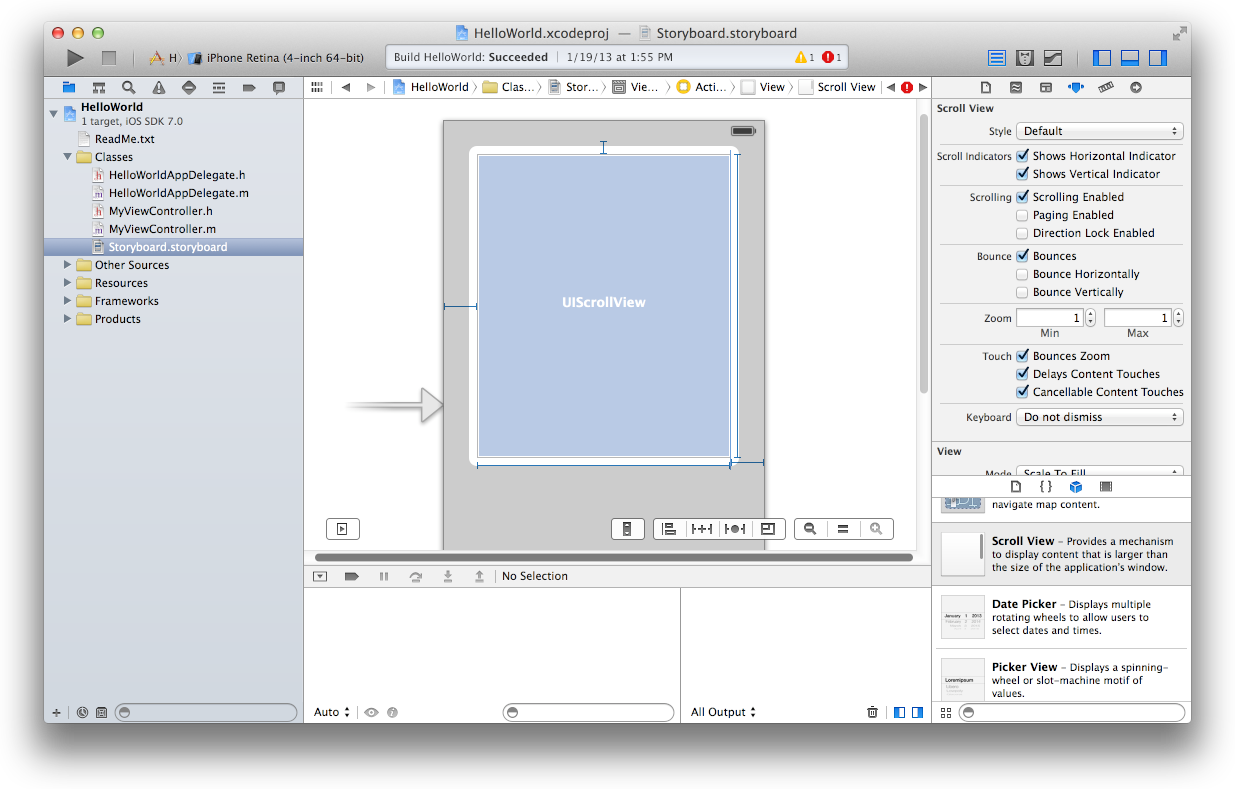
Task: Reset canvas zoom to actual size
Action: point(843,529)
